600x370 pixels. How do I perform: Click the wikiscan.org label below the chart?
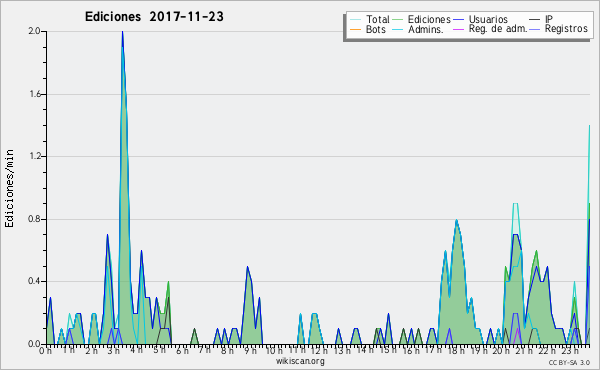tap(300, 361)
